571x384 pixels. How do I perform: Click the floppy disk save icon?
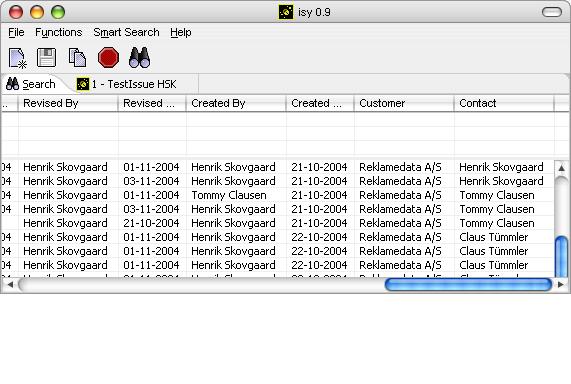click(47, 58)
